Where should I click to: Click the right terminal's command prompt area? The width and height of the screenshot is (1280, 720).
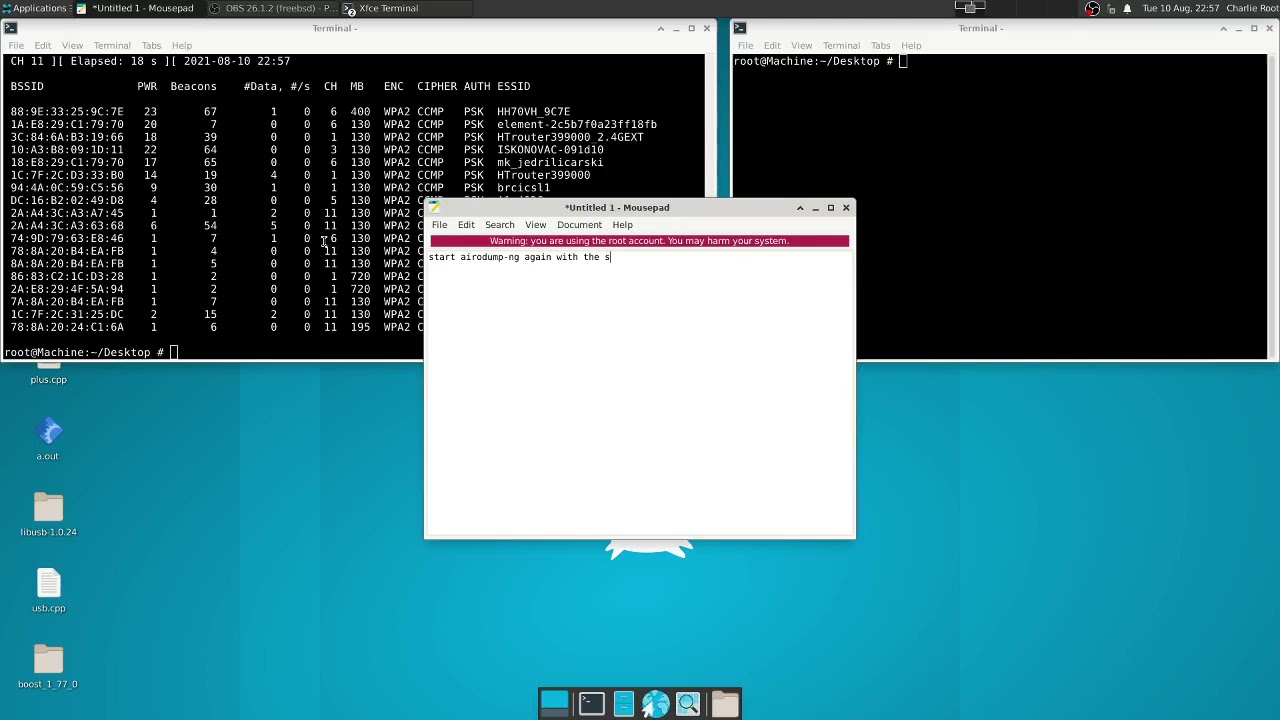[820, 61]
